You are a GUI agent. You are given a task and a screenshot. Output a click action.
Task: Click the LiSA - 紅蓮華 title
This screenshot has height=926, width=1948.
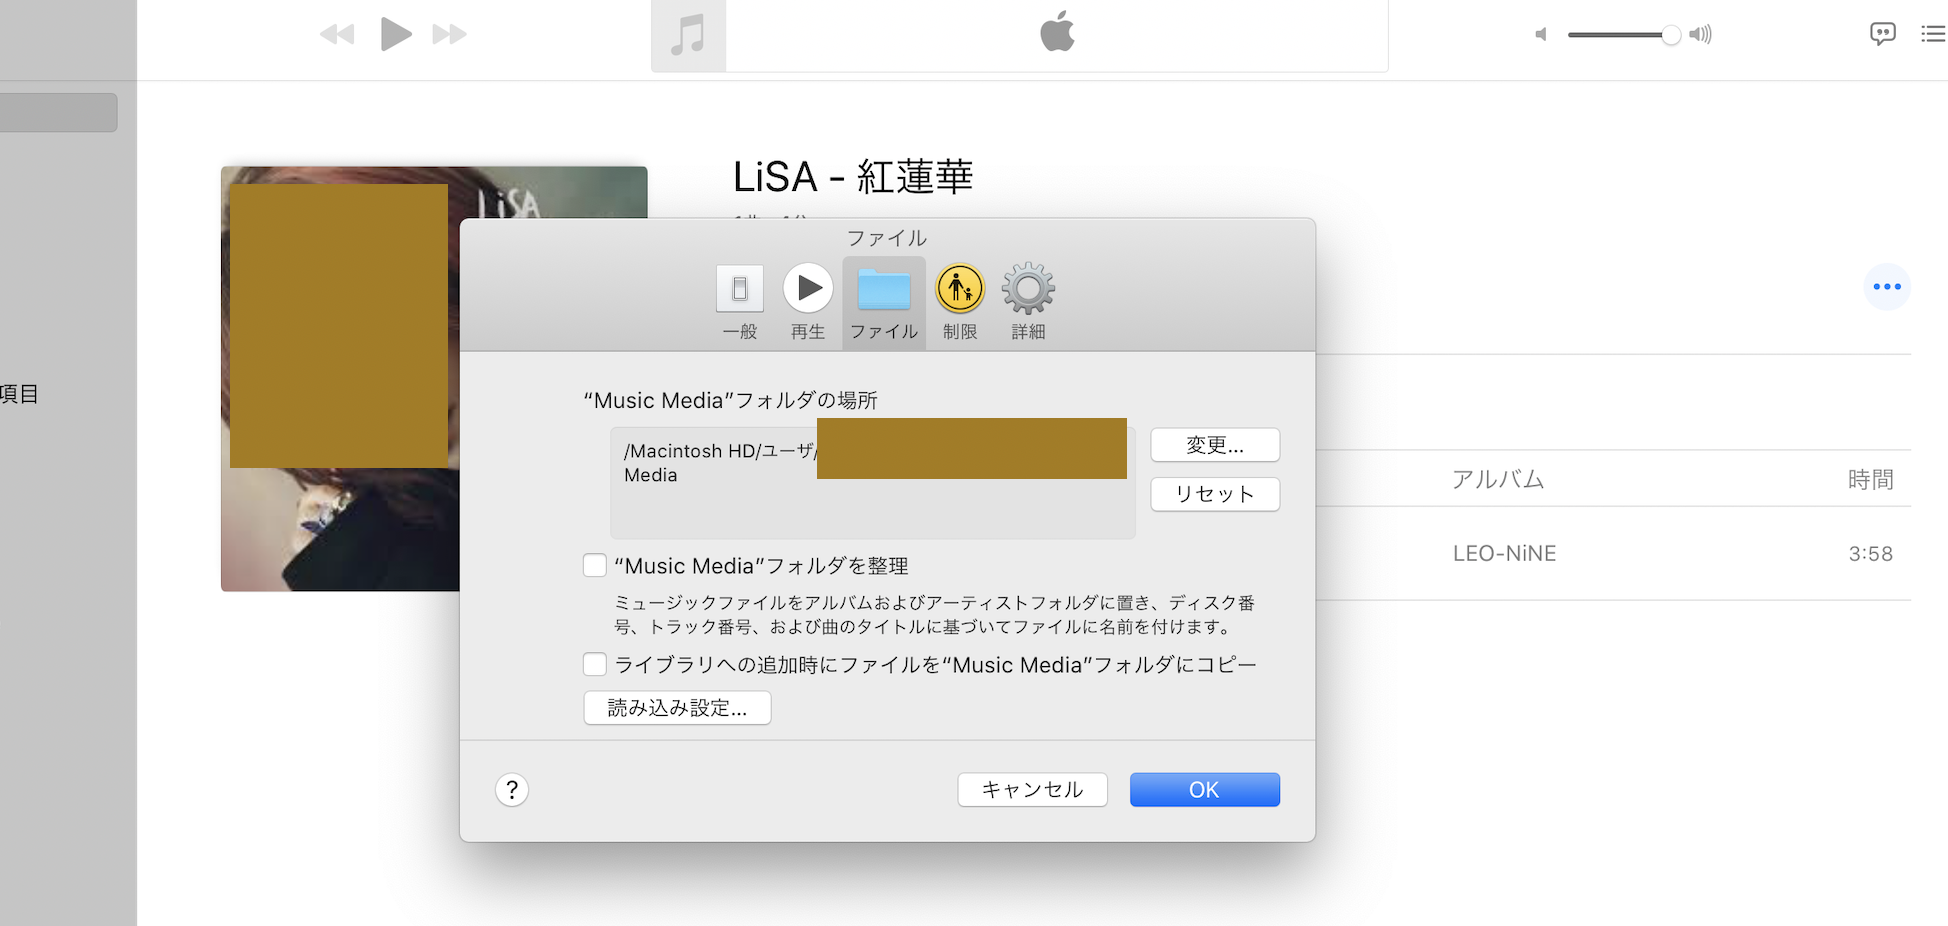tap(853, 177)
